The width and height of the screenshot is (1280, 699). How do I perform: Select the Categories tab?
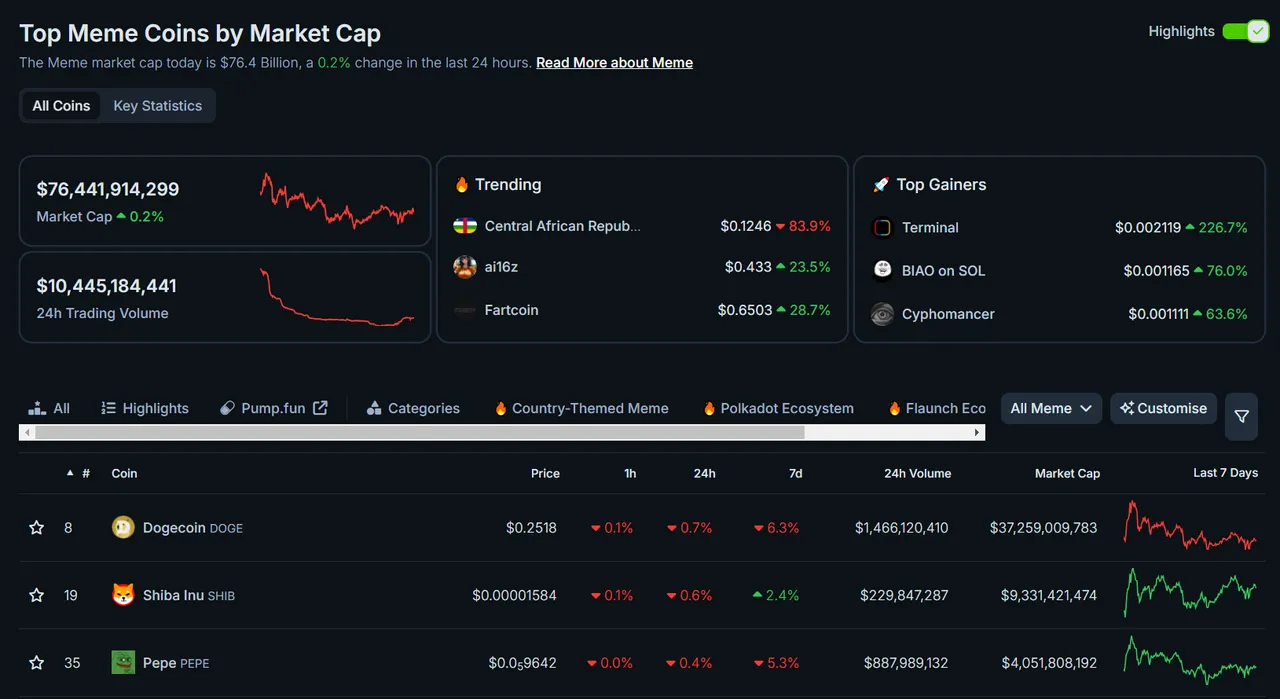pyautogui.click(x=413, y=408)
